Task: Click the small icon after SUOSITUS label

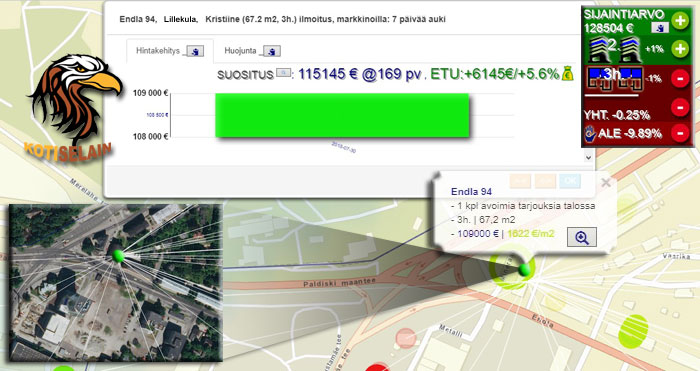Action: (x=283, y=72)
